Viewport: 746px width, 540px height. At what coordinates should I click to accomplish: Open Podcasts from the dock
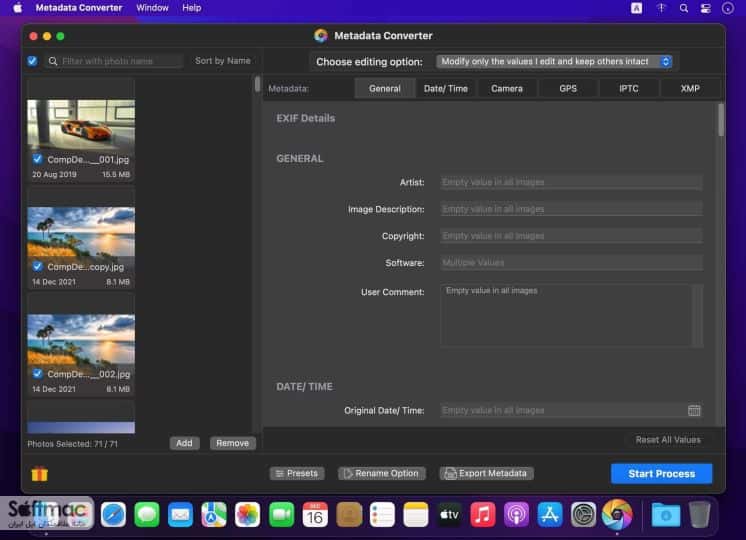tap(516, 514)
